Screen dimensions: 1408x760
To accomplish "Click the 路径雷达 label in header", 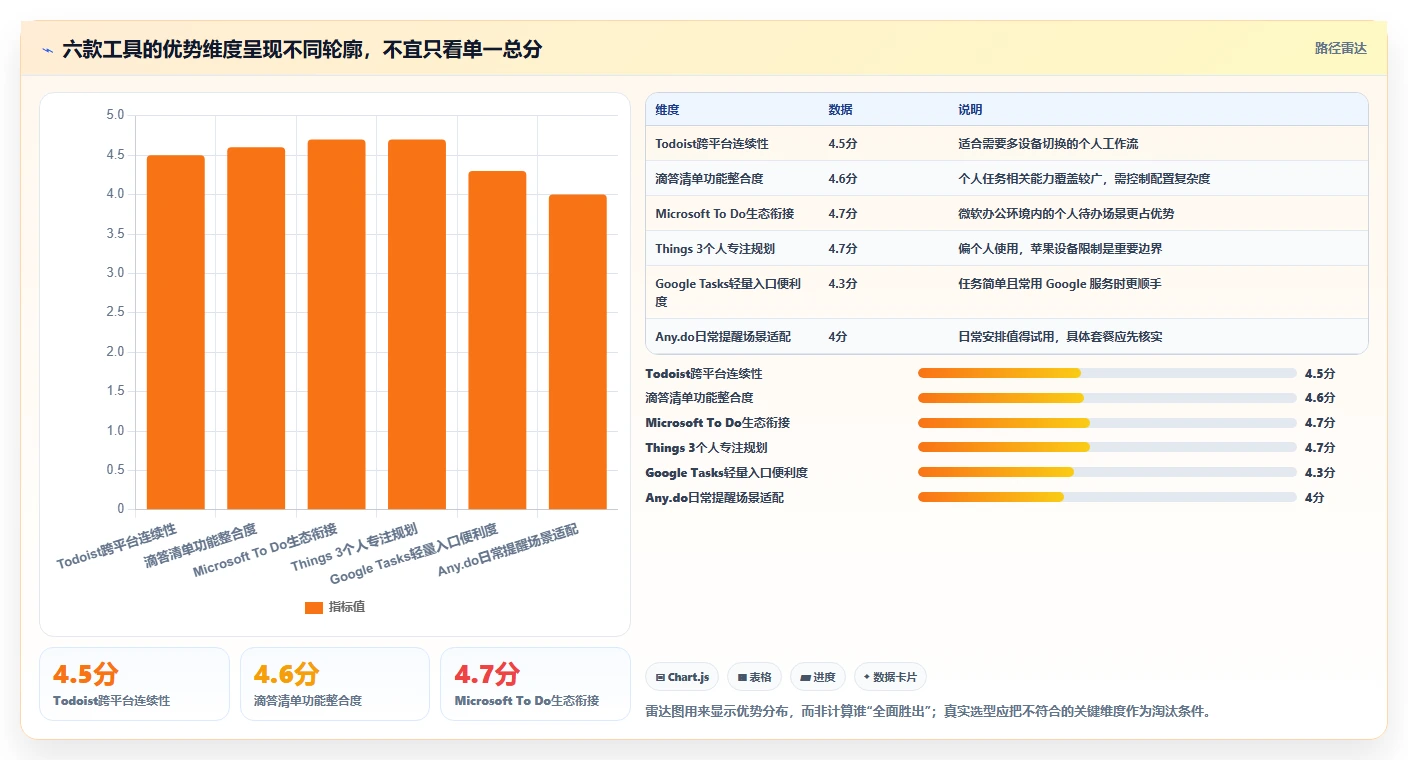I will pos(1340,48).
